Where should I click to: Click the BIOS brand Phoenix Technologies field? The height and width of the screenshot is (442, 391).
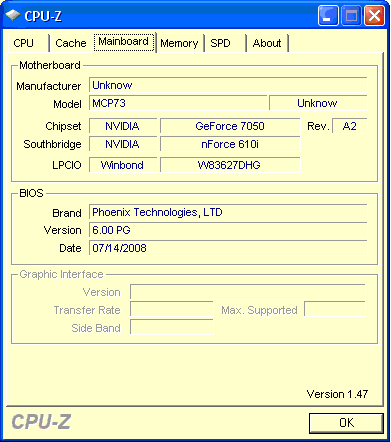pos(228,212)
